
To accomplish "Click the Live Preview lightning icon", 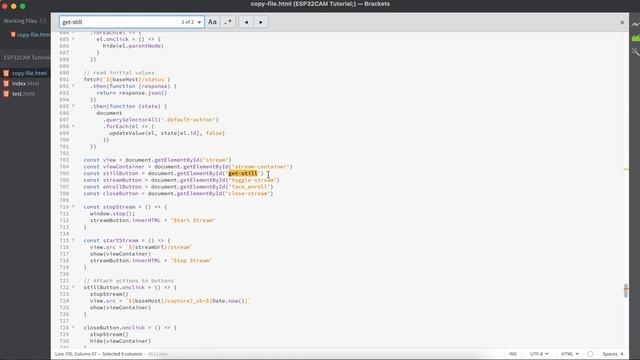I will pos(636,24).
